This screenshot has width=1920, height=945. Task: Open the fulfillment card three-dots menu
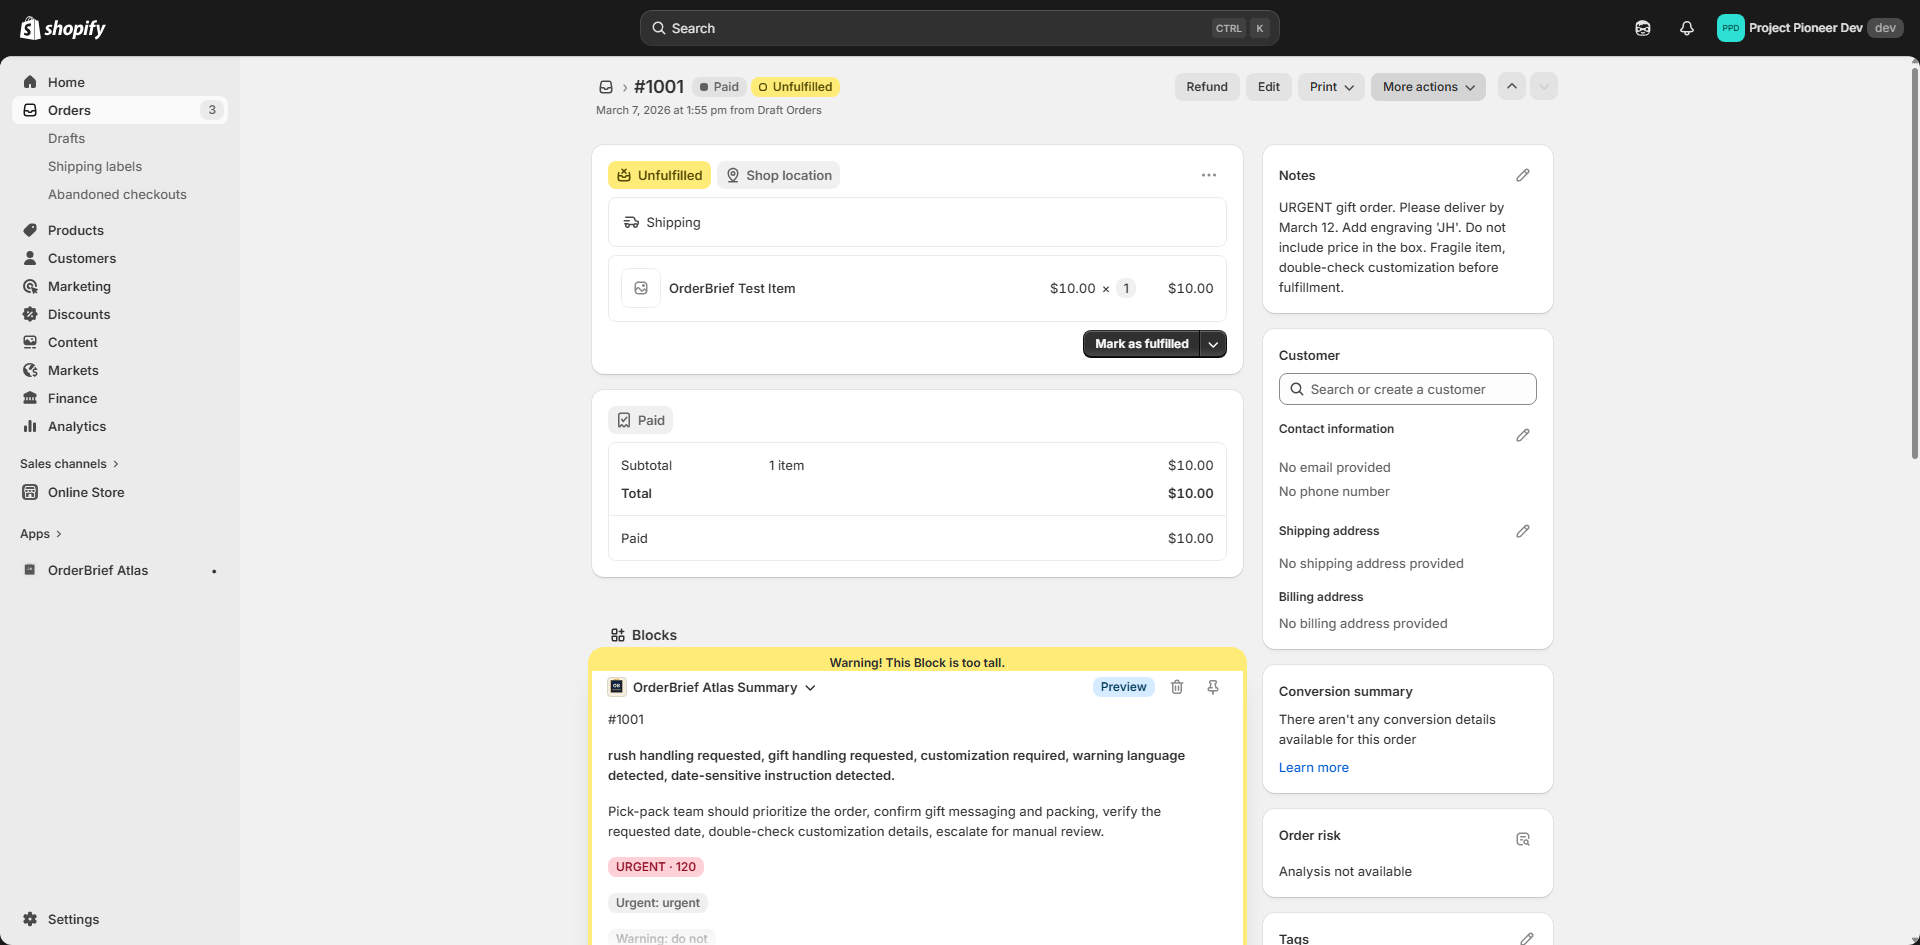point(1209,175)
